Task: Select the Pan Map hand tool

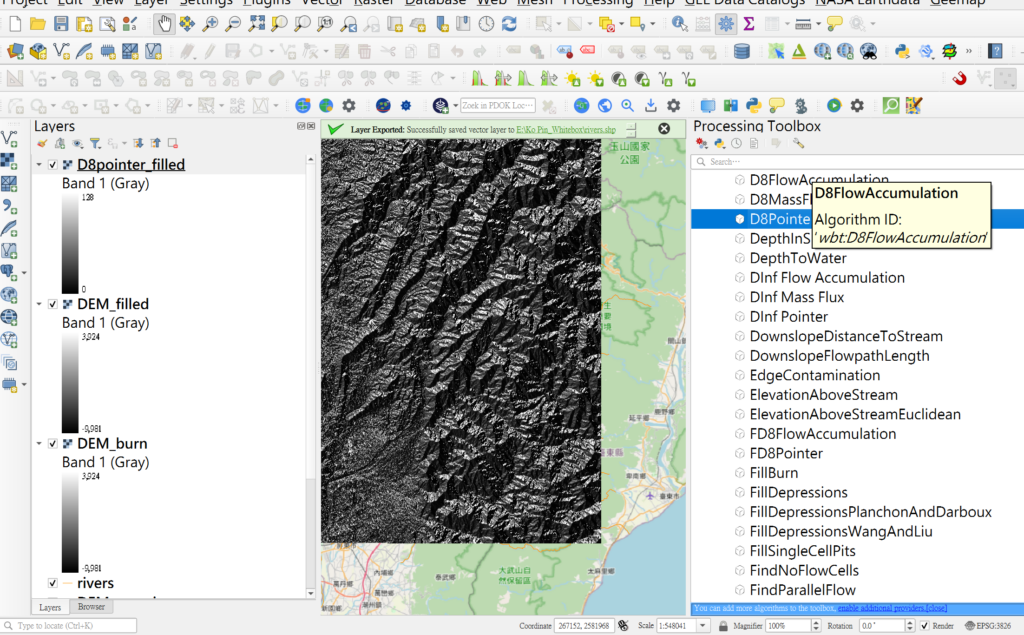Action: click(x=163, y=23)
